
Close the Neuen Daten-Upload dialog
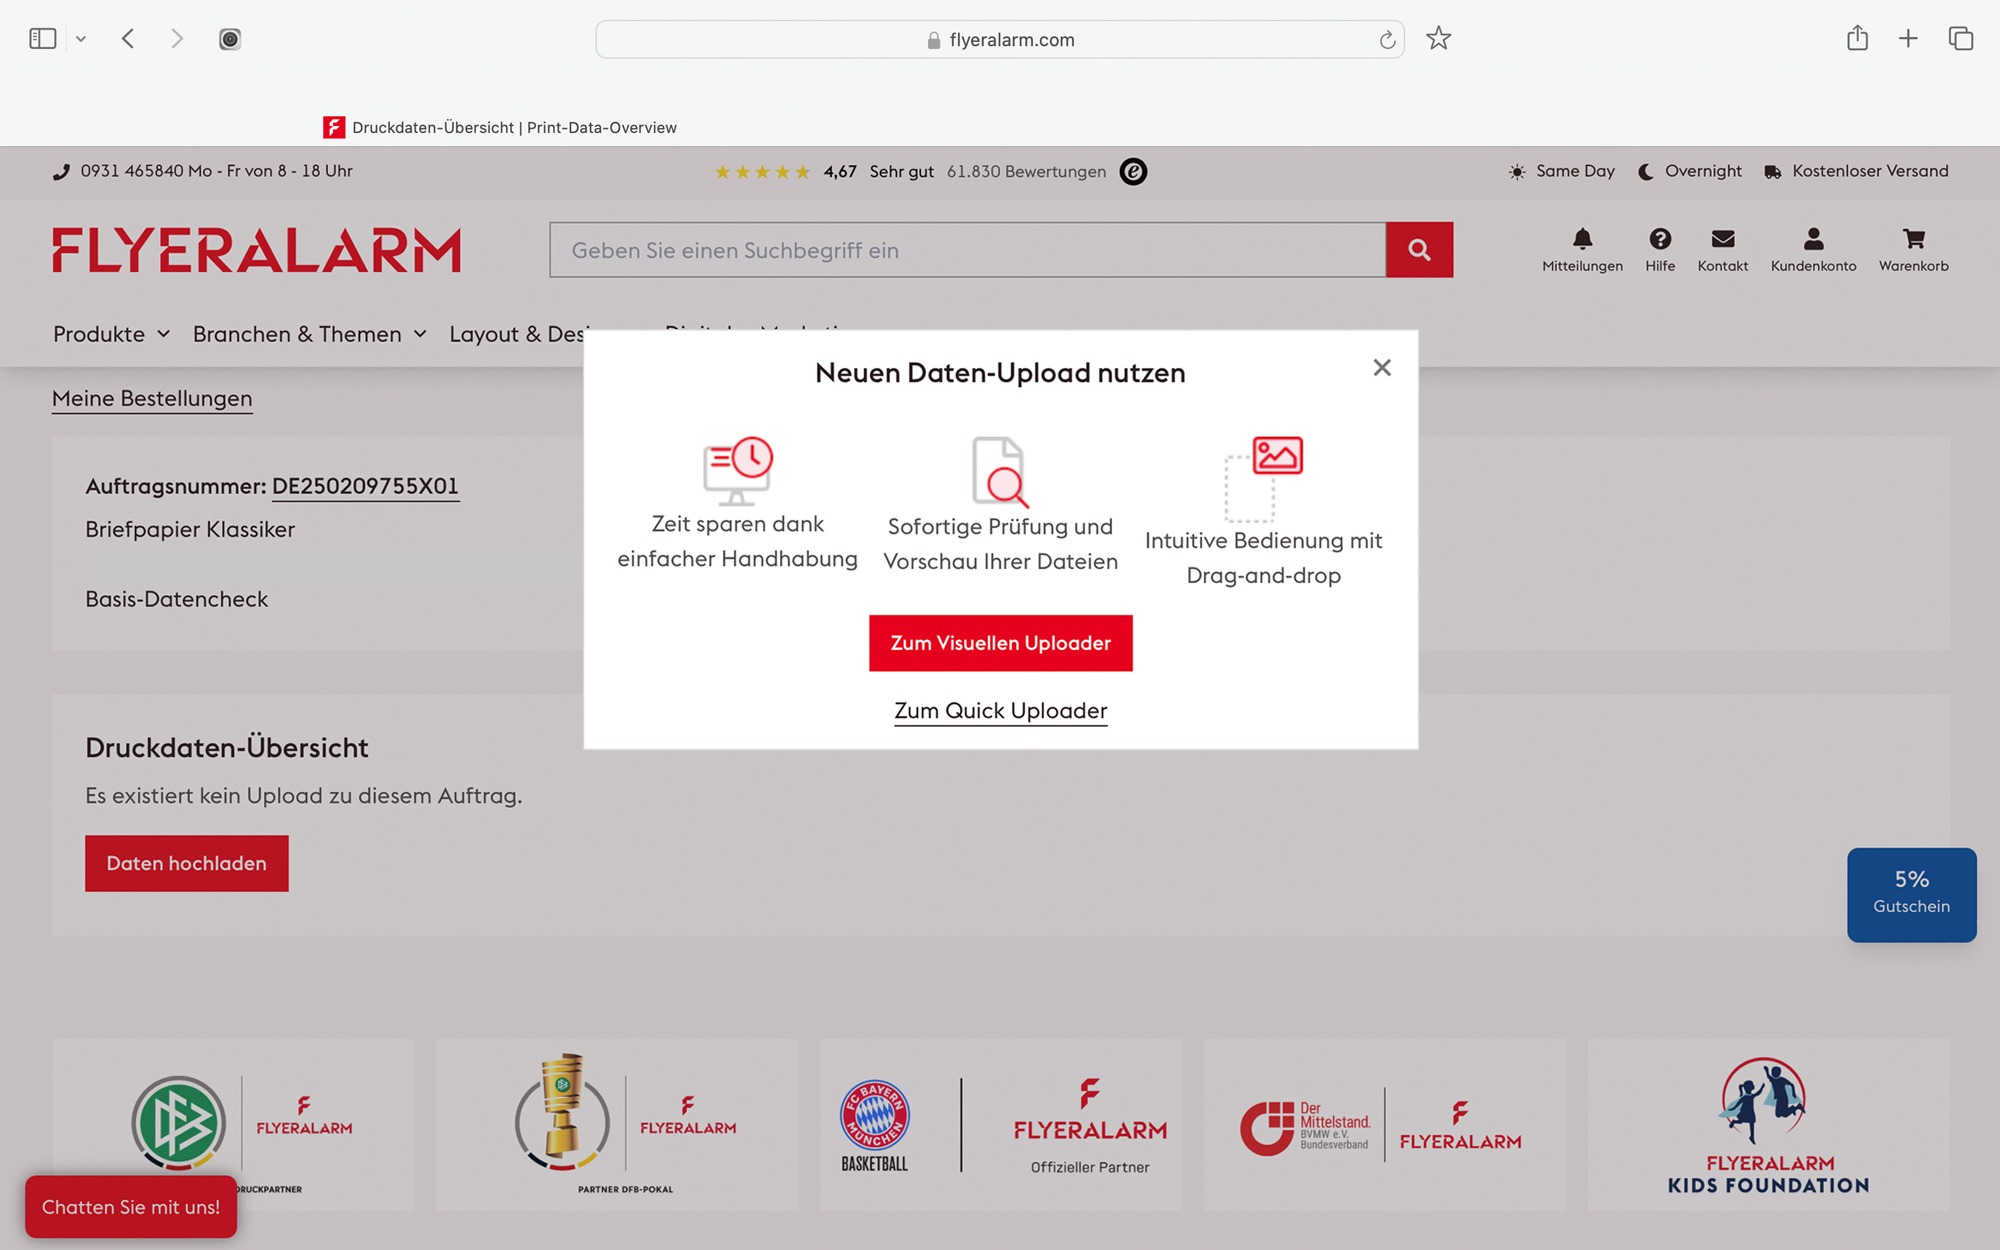click(1382, 368)
